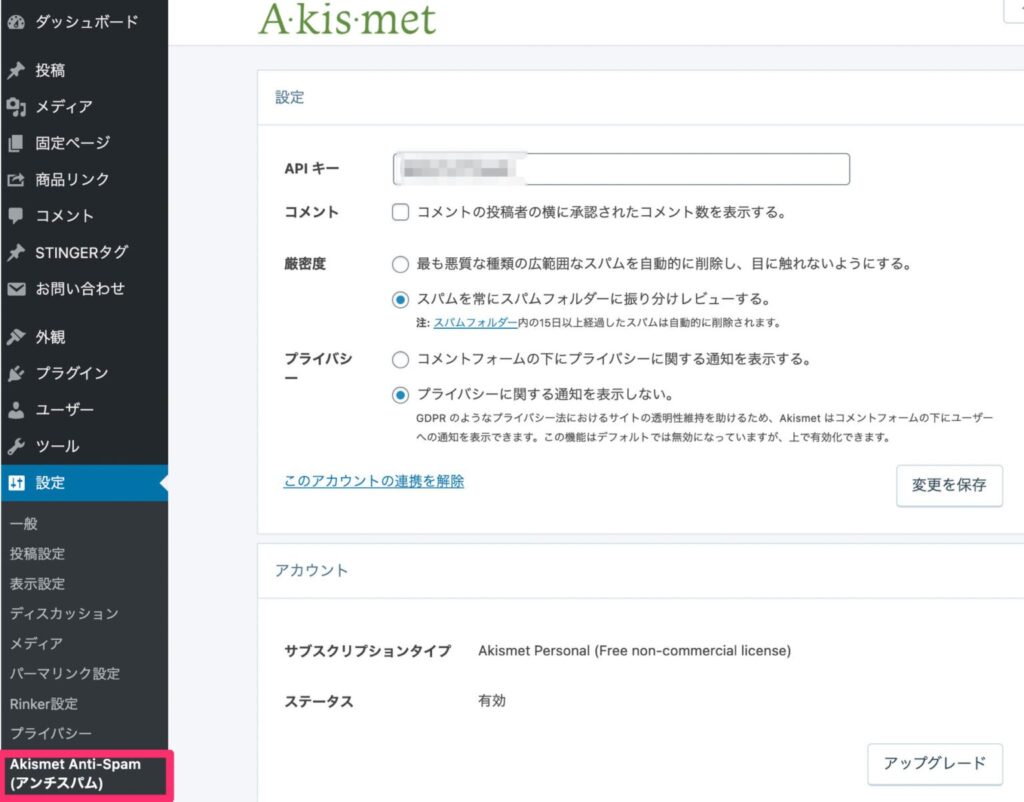Open 投稿設定 submenu item
Screen dimensions: 1024x802
pyautogui.click(x=37, y=554)
